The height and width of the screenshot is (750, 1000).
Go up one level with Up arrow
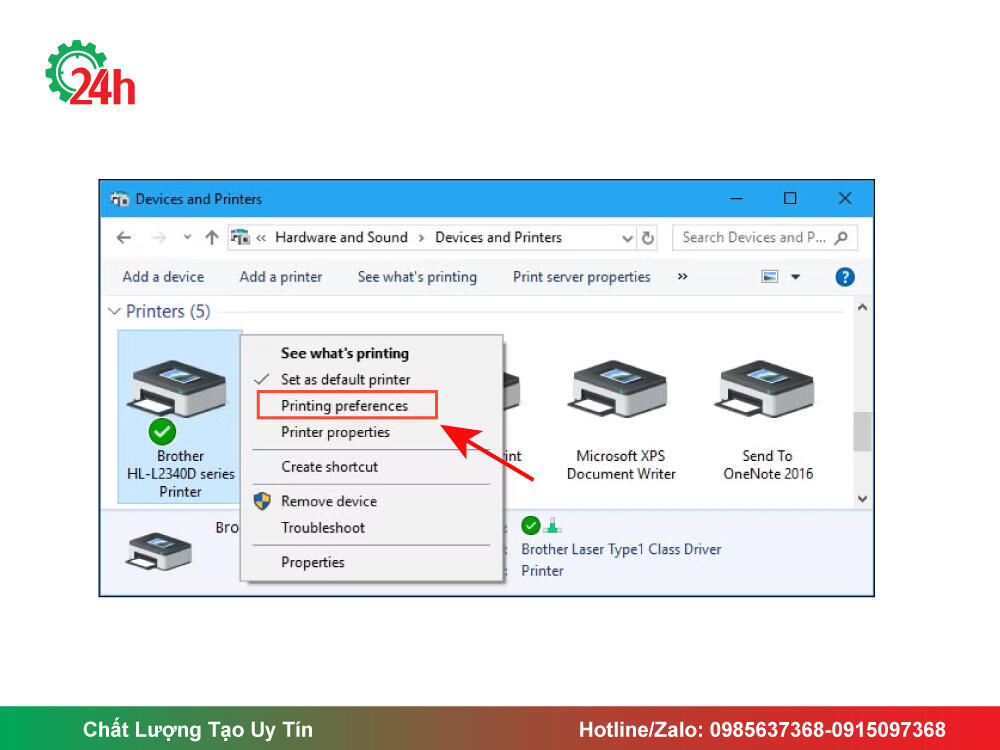click(212, 238)
